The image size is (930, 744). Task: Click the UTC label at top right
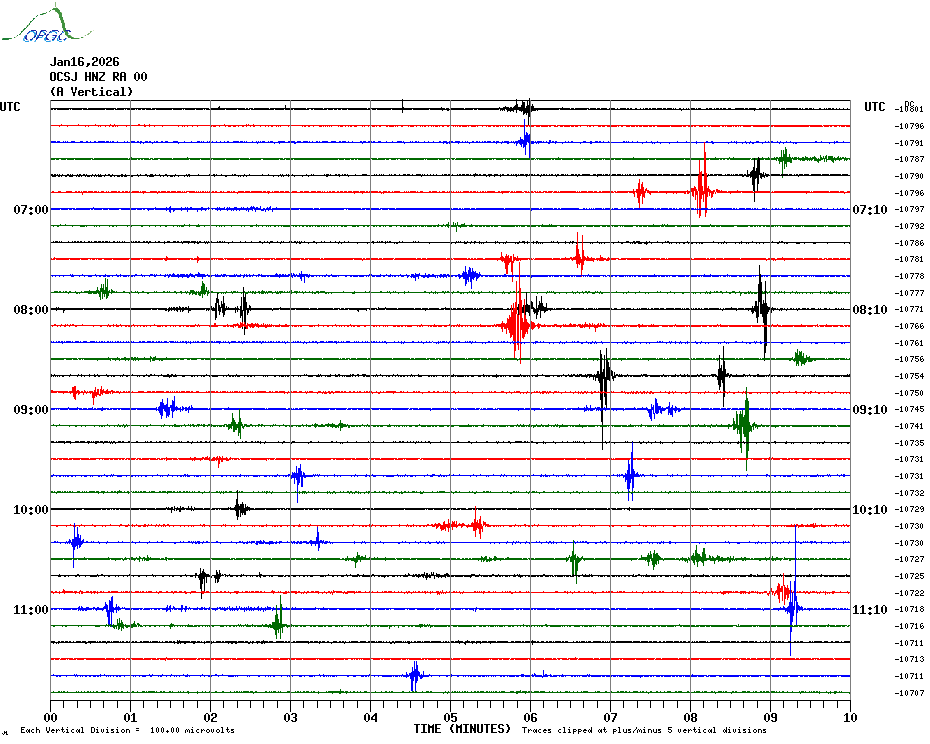coord(874,107)
